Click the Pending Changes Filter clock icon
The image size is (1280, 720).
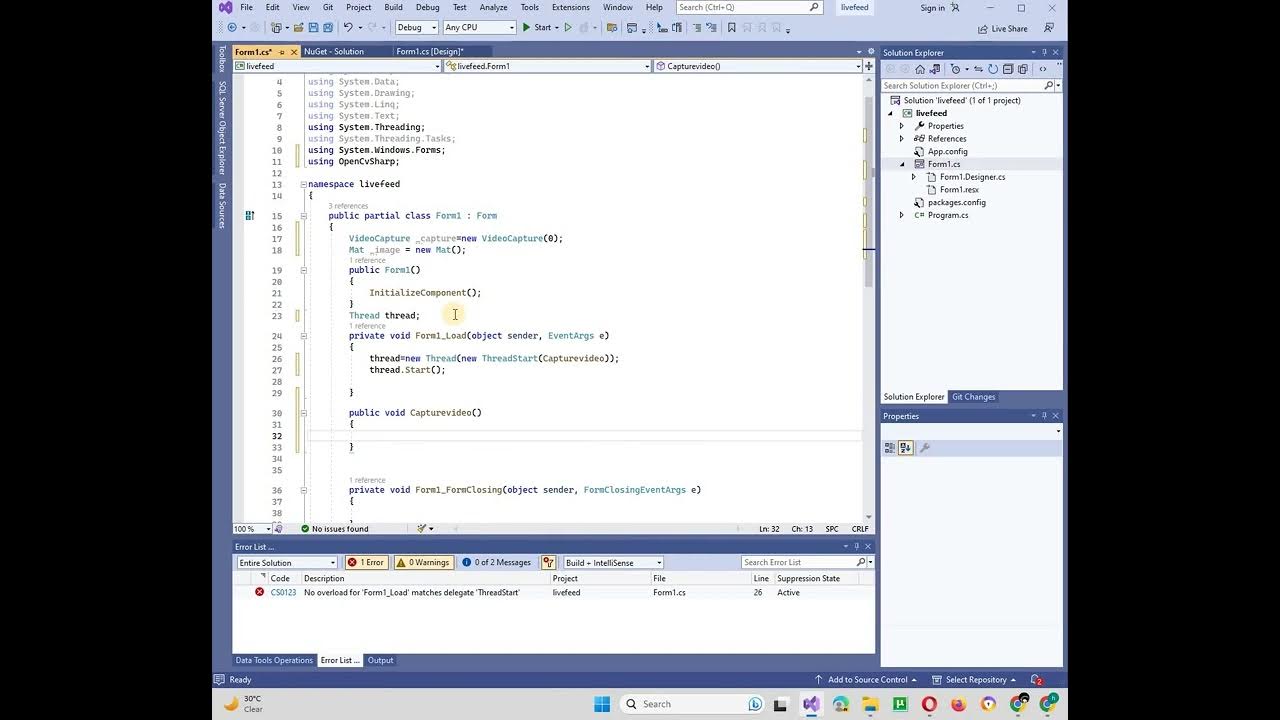957,69
